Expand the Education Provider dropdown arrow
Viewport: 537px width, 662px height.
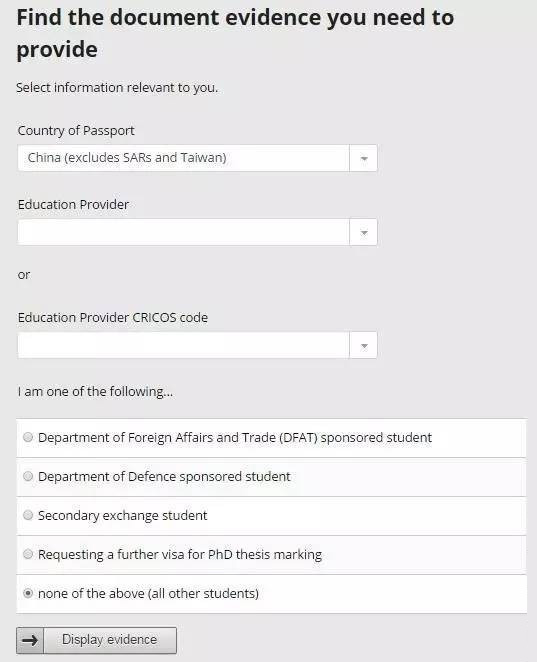coord(363,232)
